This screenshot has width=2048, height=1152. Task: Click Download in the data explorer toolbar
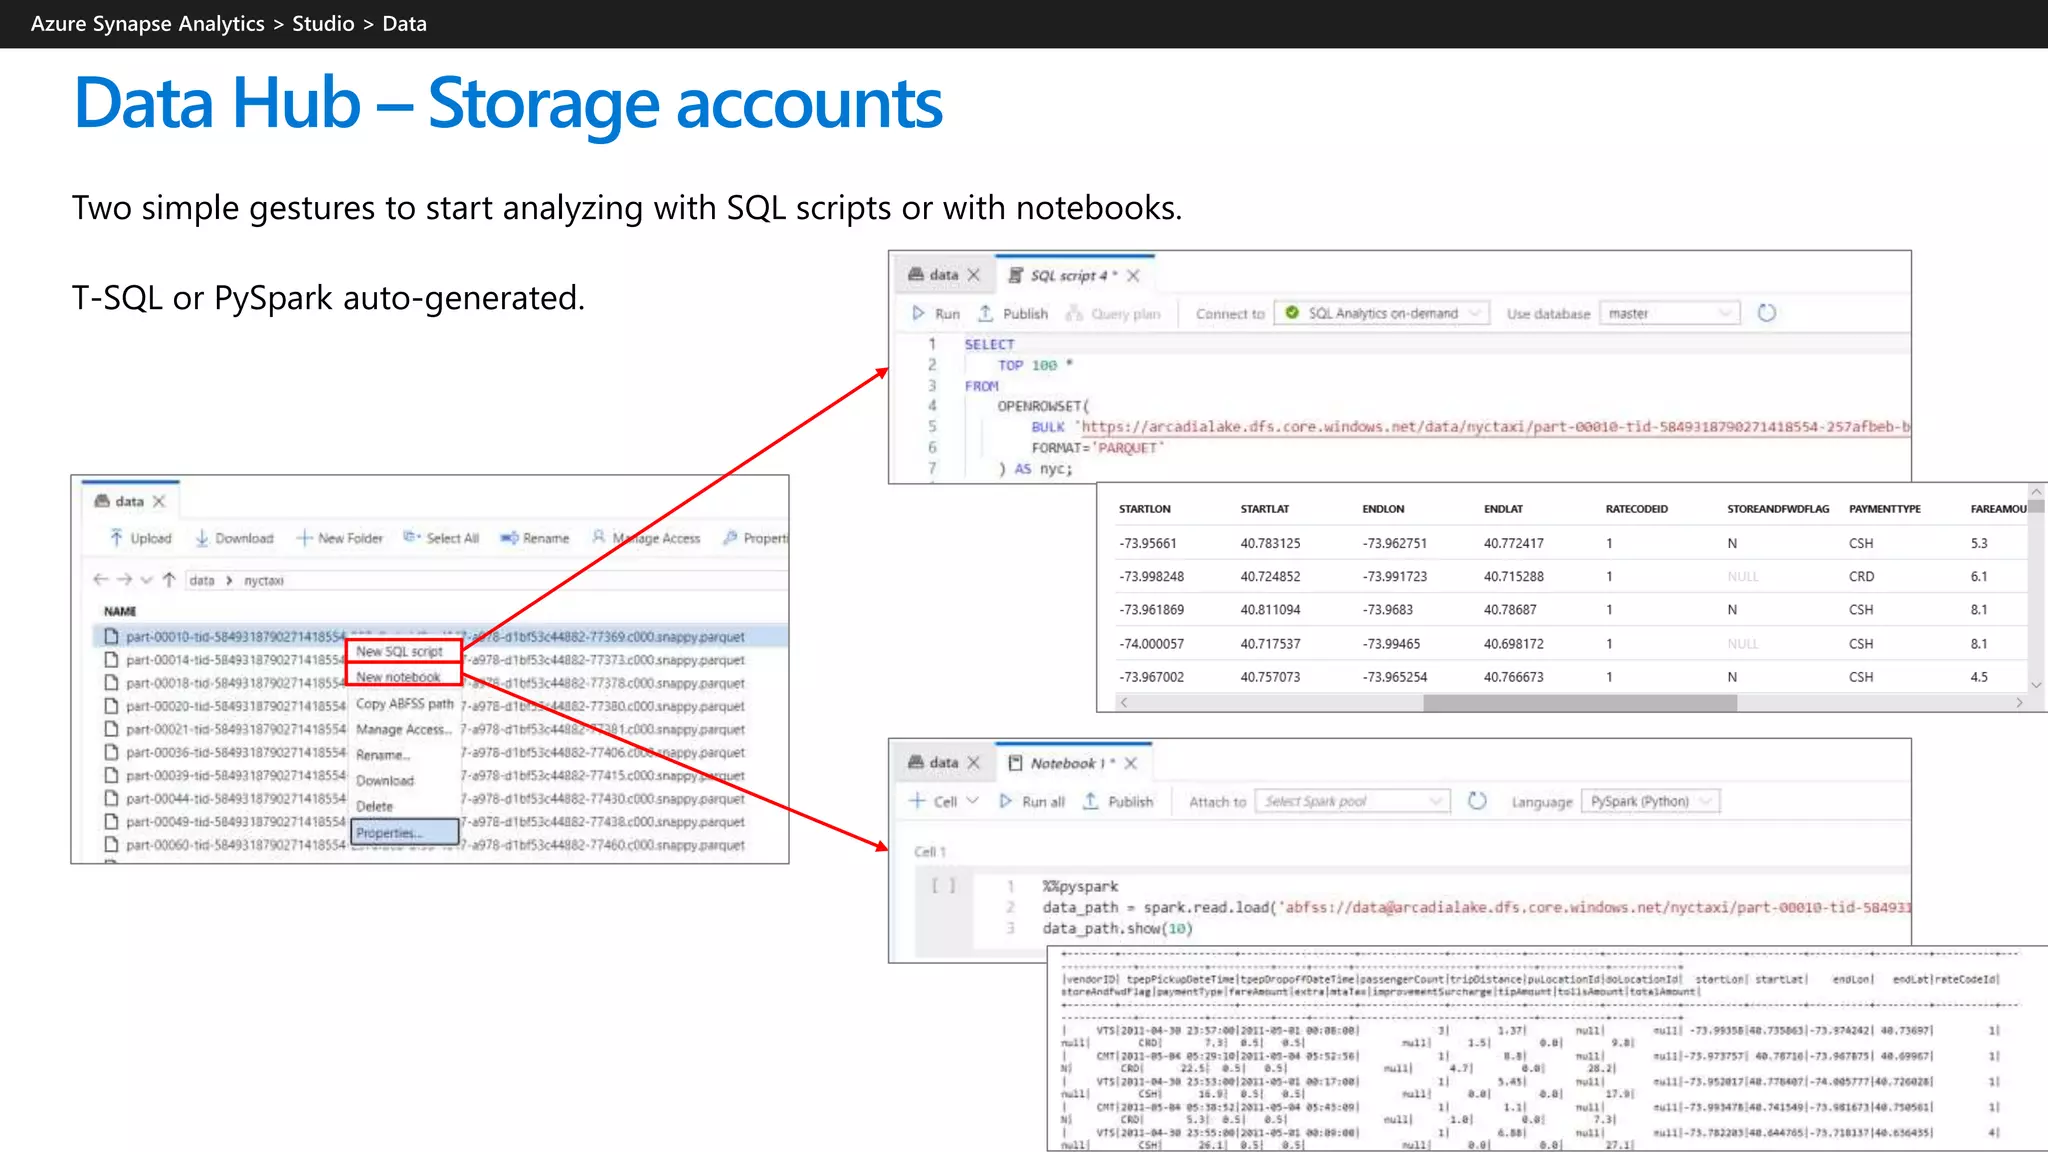234,538
